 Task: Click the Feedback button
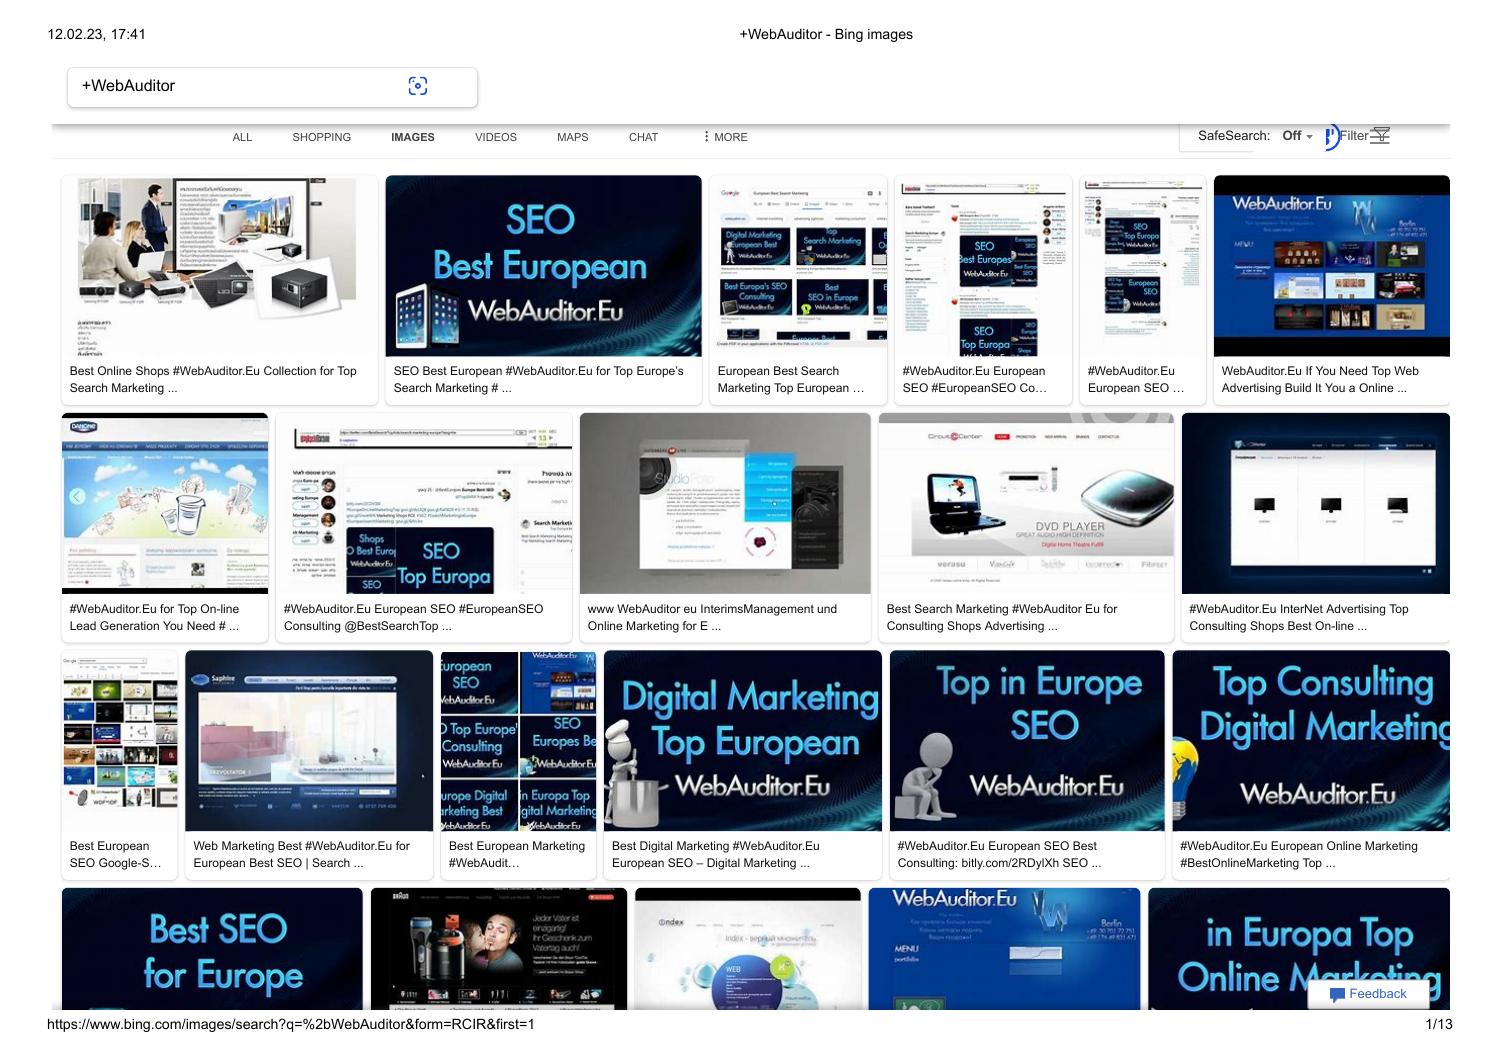pos(1368,993)
